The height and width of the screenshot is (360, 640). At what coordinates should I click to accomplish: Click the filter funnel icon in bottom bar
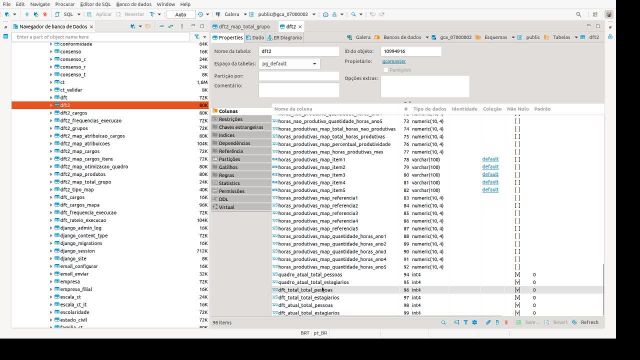coord(466,322)
